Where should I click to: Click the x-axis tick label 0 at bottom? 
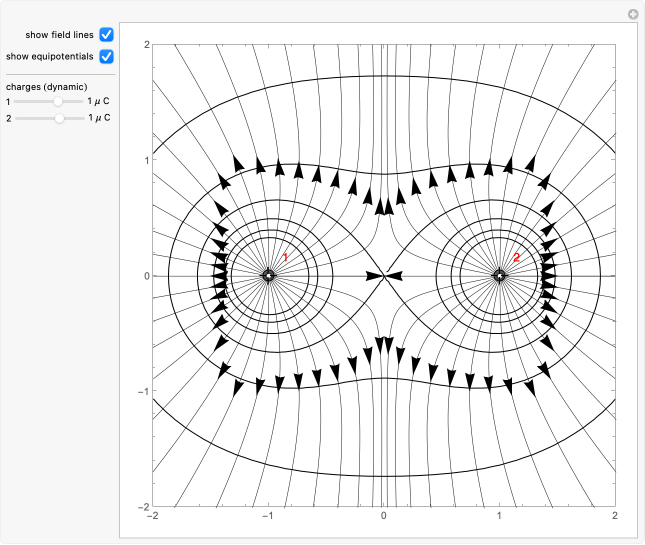click(x=384, y=516)
